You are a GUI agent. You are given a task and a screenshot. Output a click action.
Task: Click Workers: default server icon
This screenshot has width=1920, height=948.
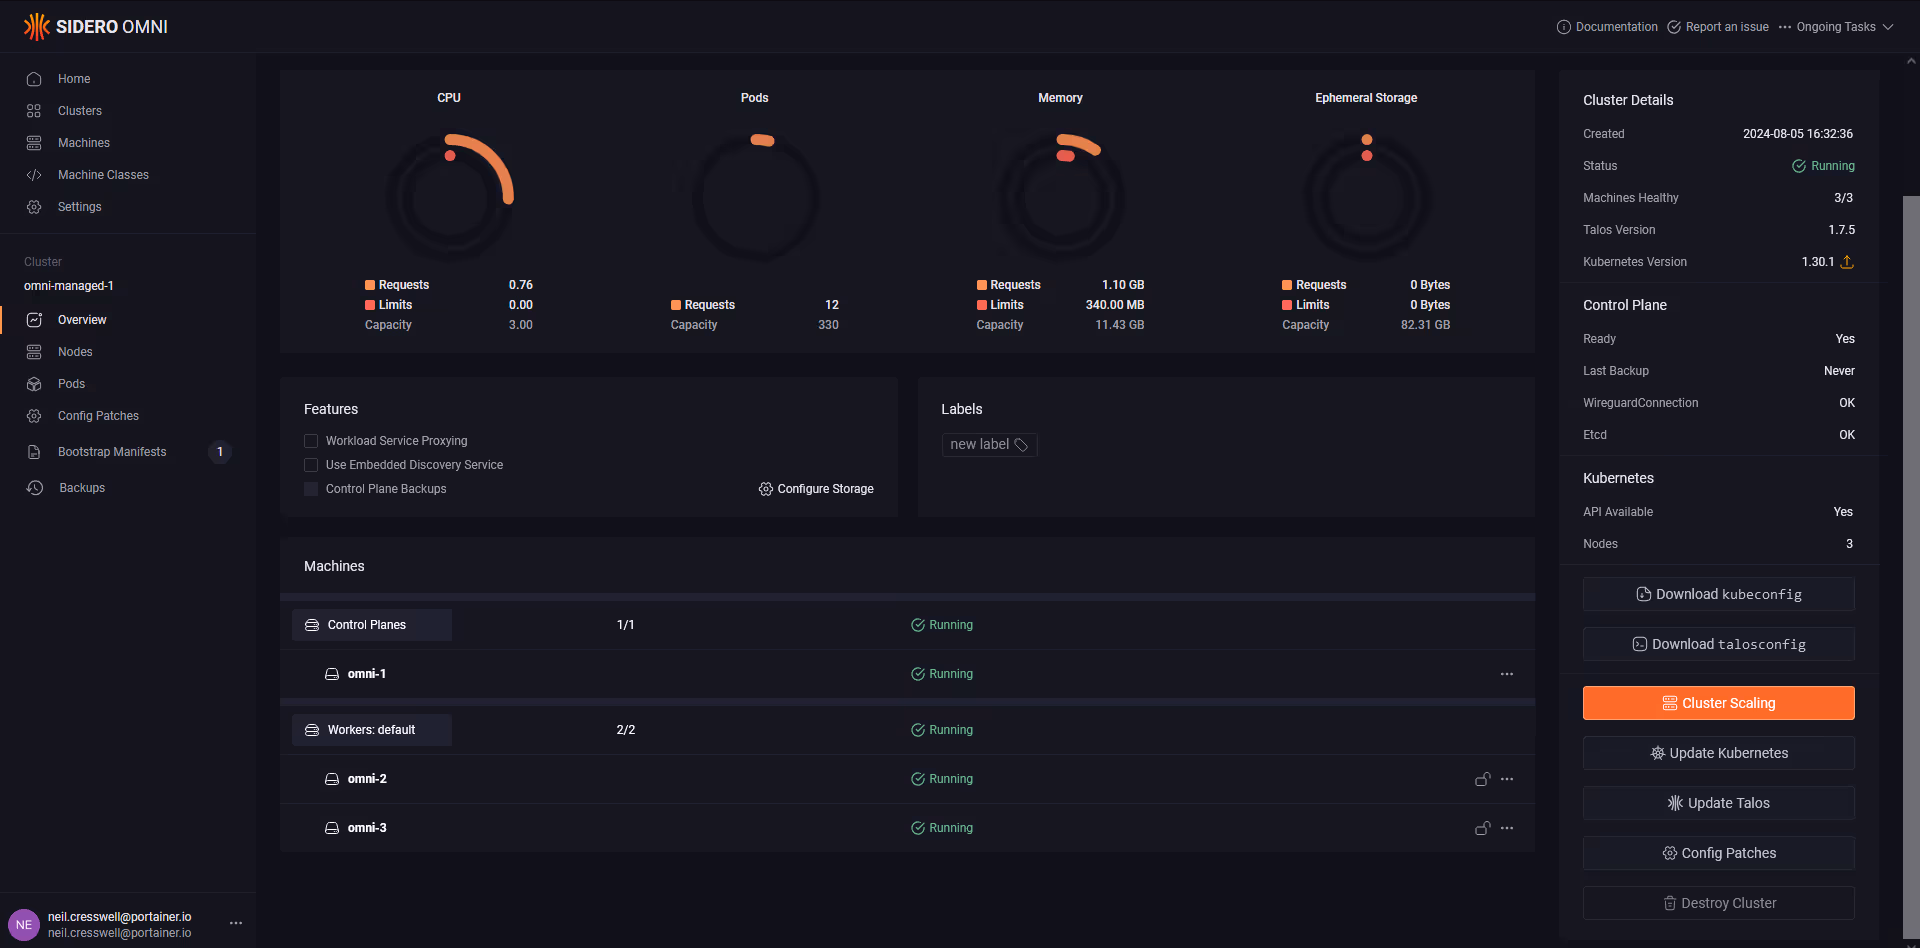click(x=312, y=730)
